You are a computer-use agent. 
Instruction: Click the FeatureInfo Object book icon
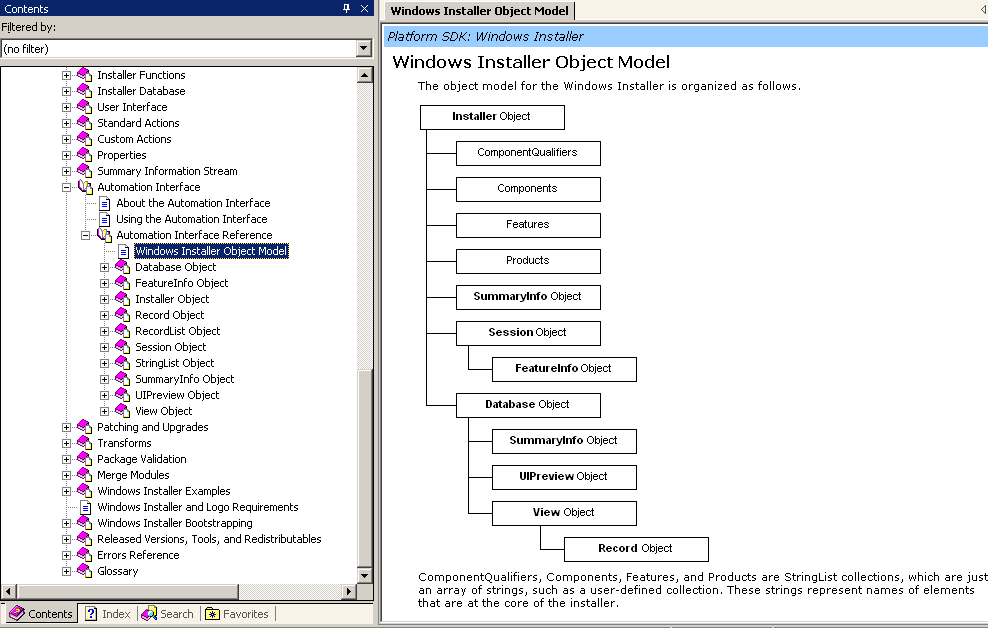(122, 283)
